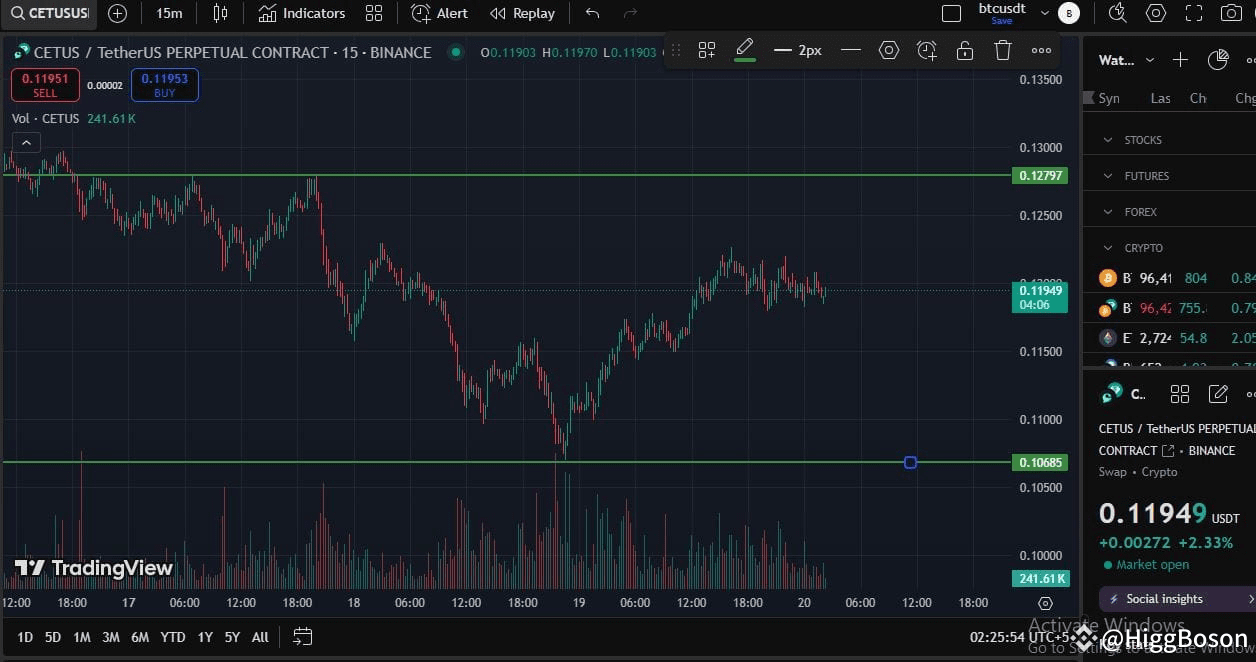This screenshot has height=662, width=1256.
Task: Switch to the 1Y range tab
Action: [x=205, y=637]
